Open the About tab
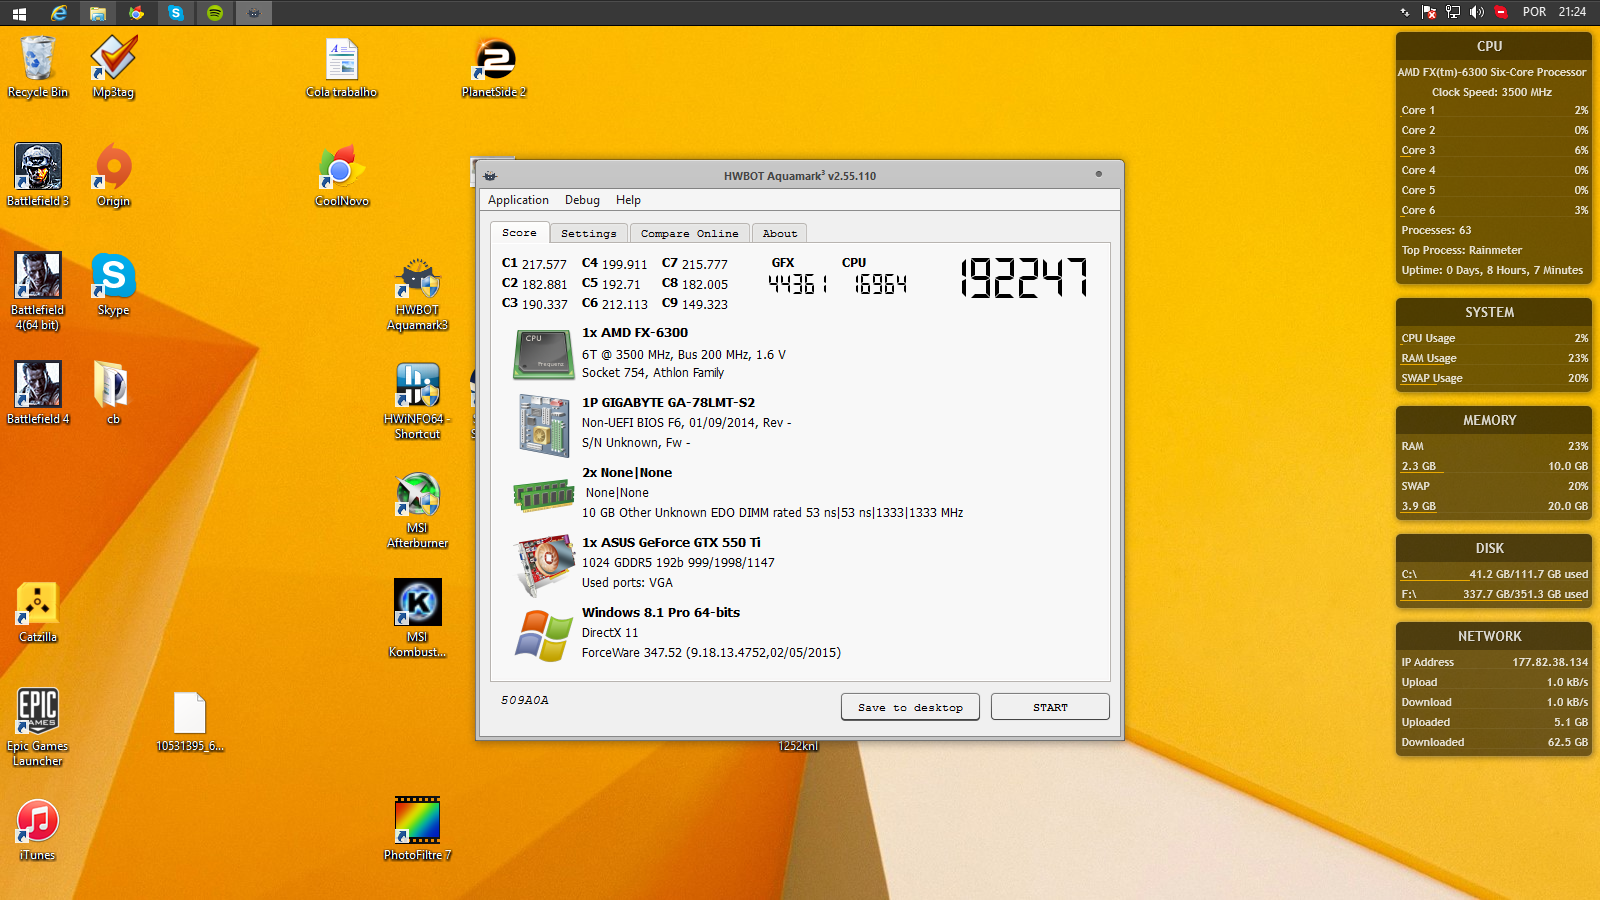 [x=780, y=233]
